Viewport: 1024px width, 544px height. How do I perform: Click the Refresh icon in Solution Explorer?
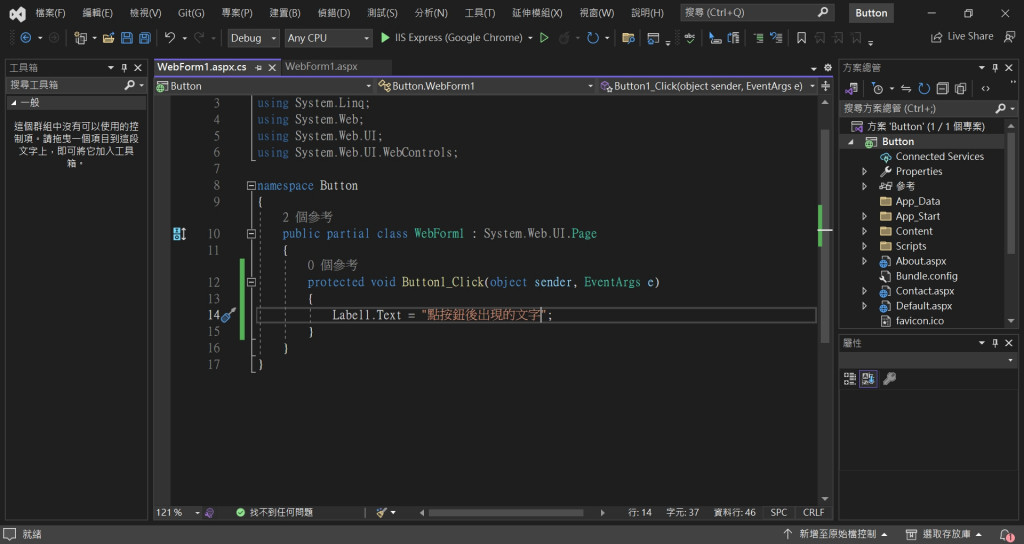pos(924,88)
